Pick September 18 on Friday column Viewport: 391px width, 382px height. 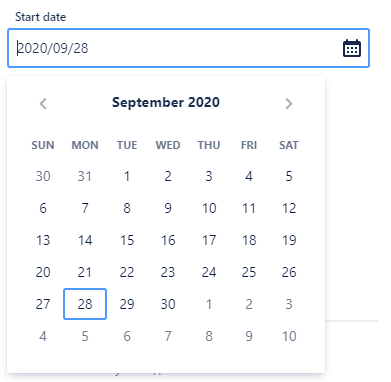coord(249,240)
